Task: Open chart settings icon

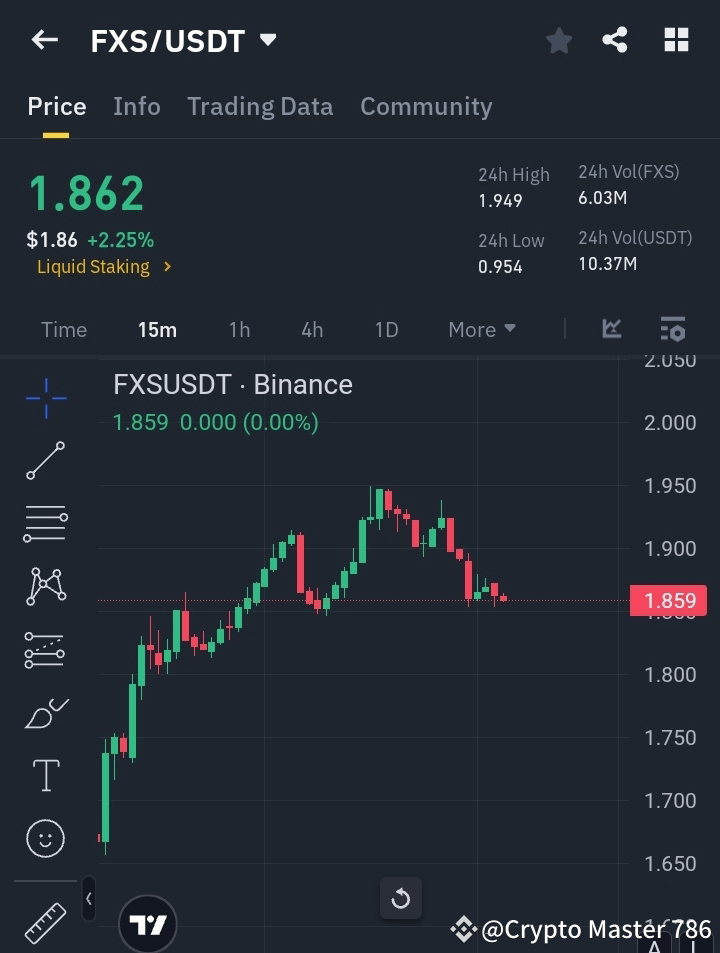Action: pos(672,329)
